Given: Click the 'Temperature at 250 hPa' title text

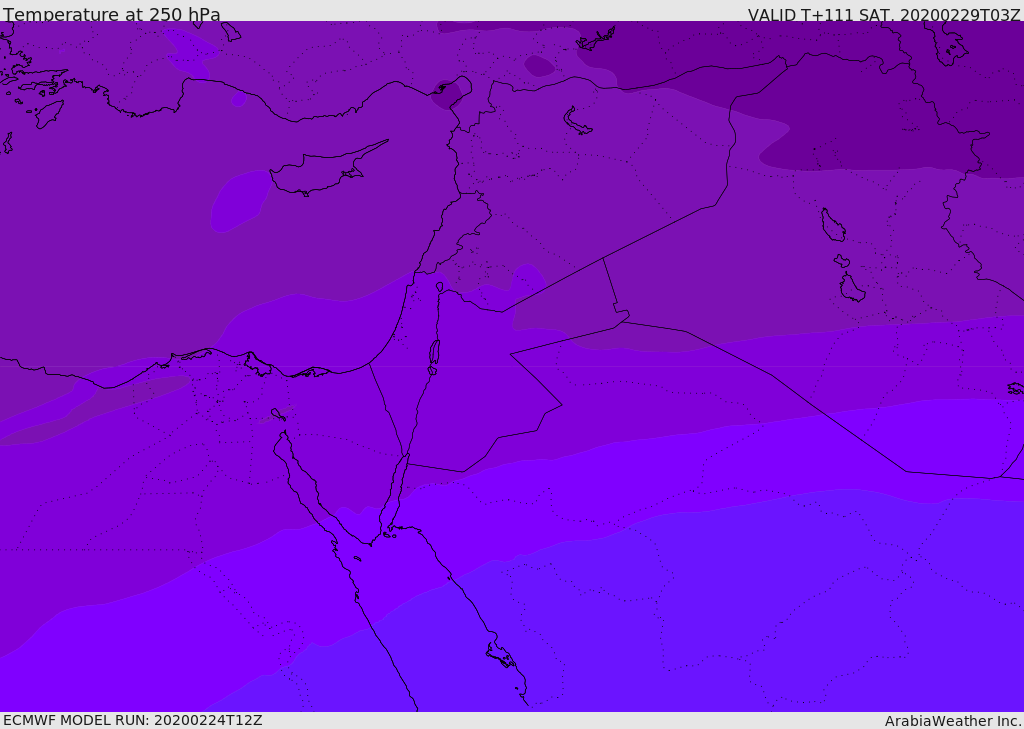Looking at the screenshot, I should (x=112, y=14).
